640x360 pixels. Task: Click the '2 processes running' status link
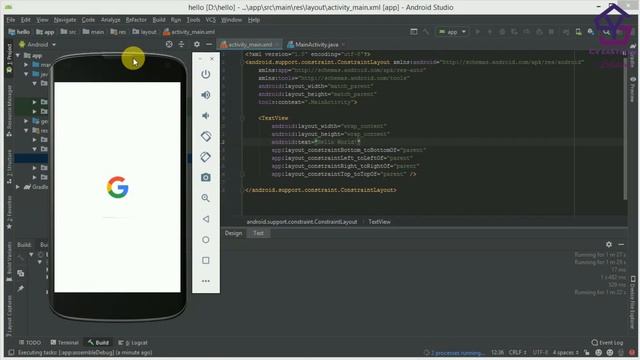[458, 353]
